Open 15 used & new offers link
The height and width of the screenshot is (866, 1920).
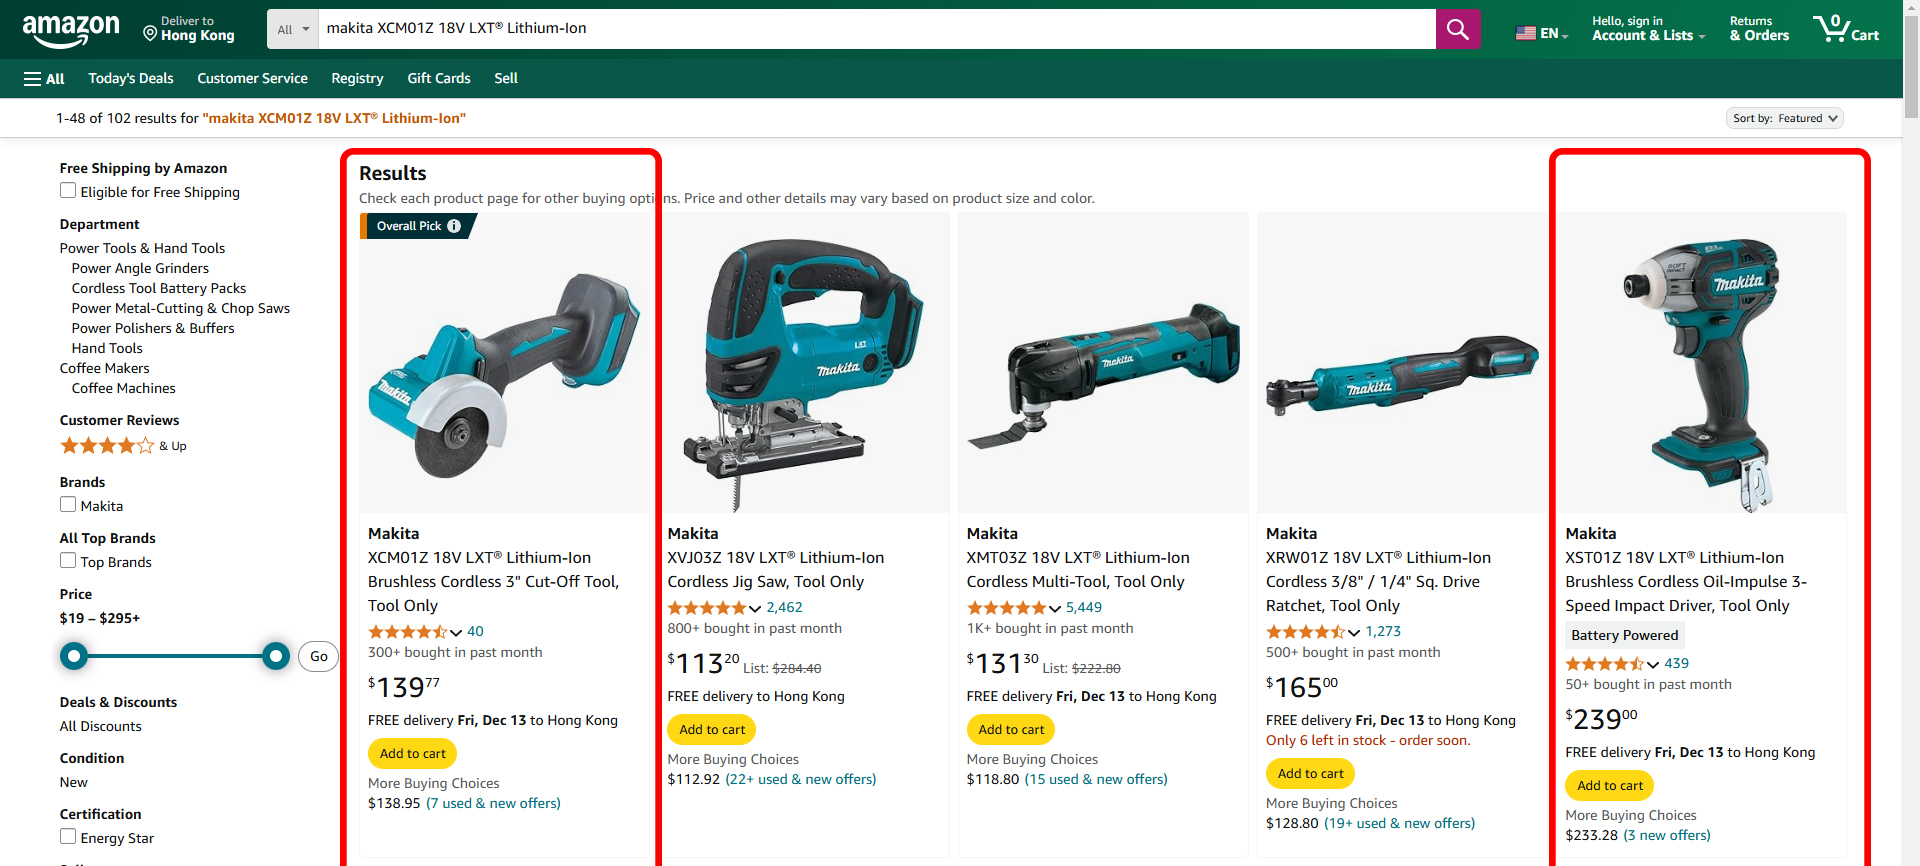coord(1096,779)
